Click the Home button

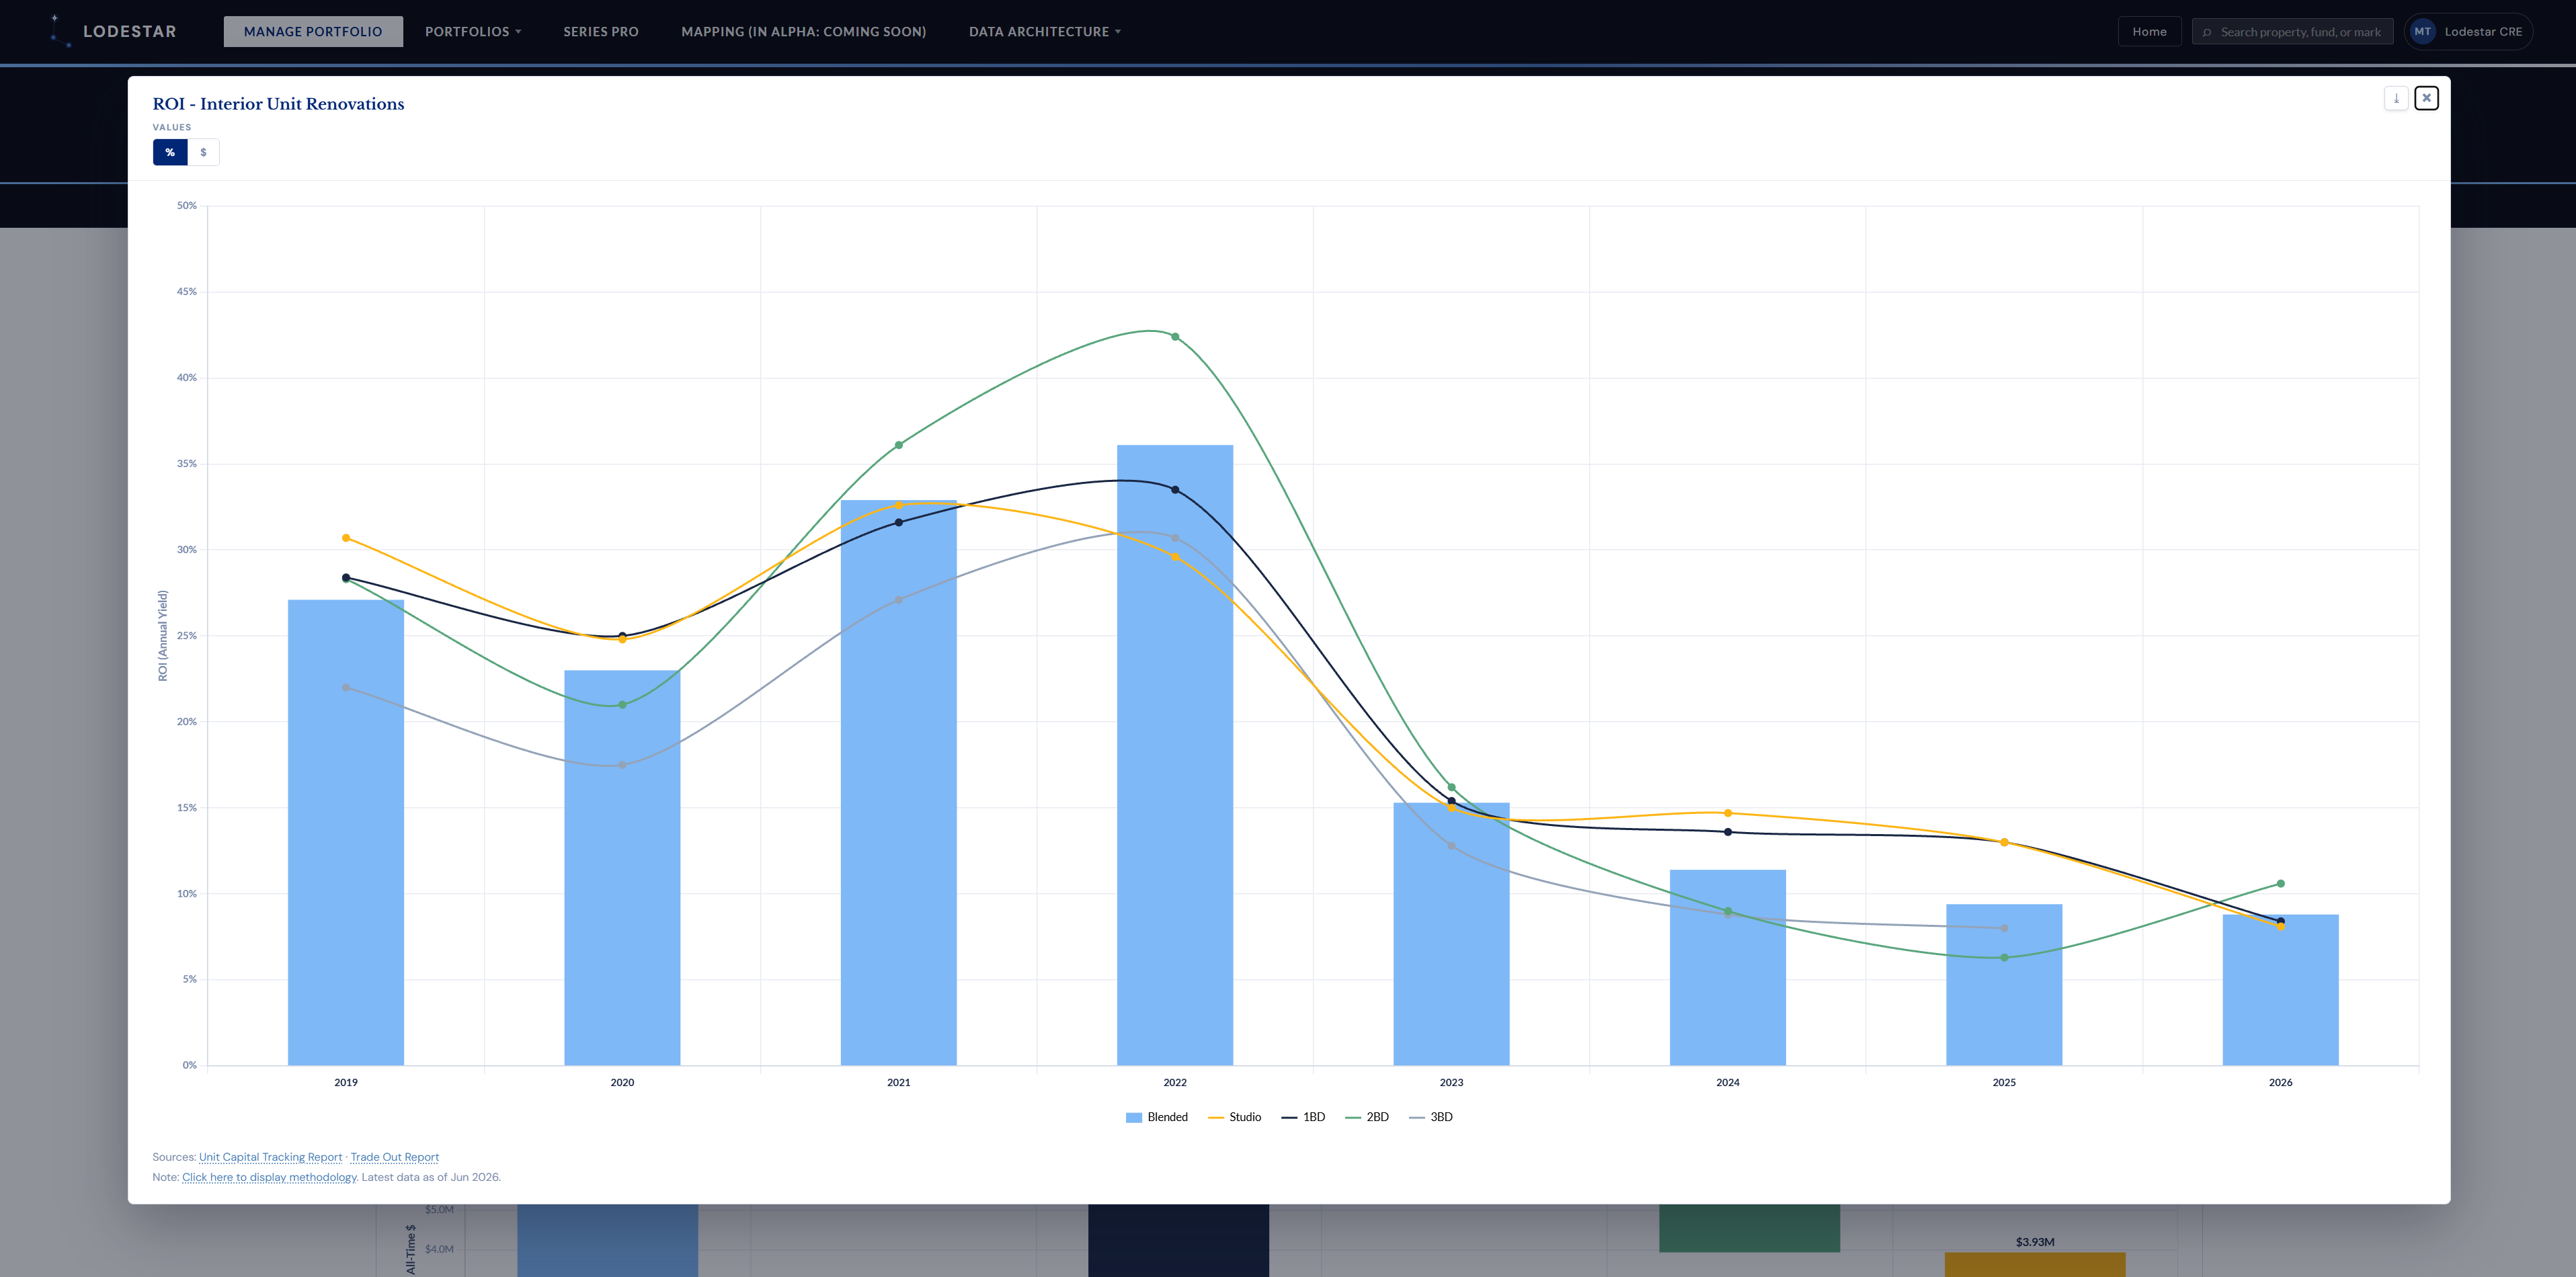point(2149,31)
